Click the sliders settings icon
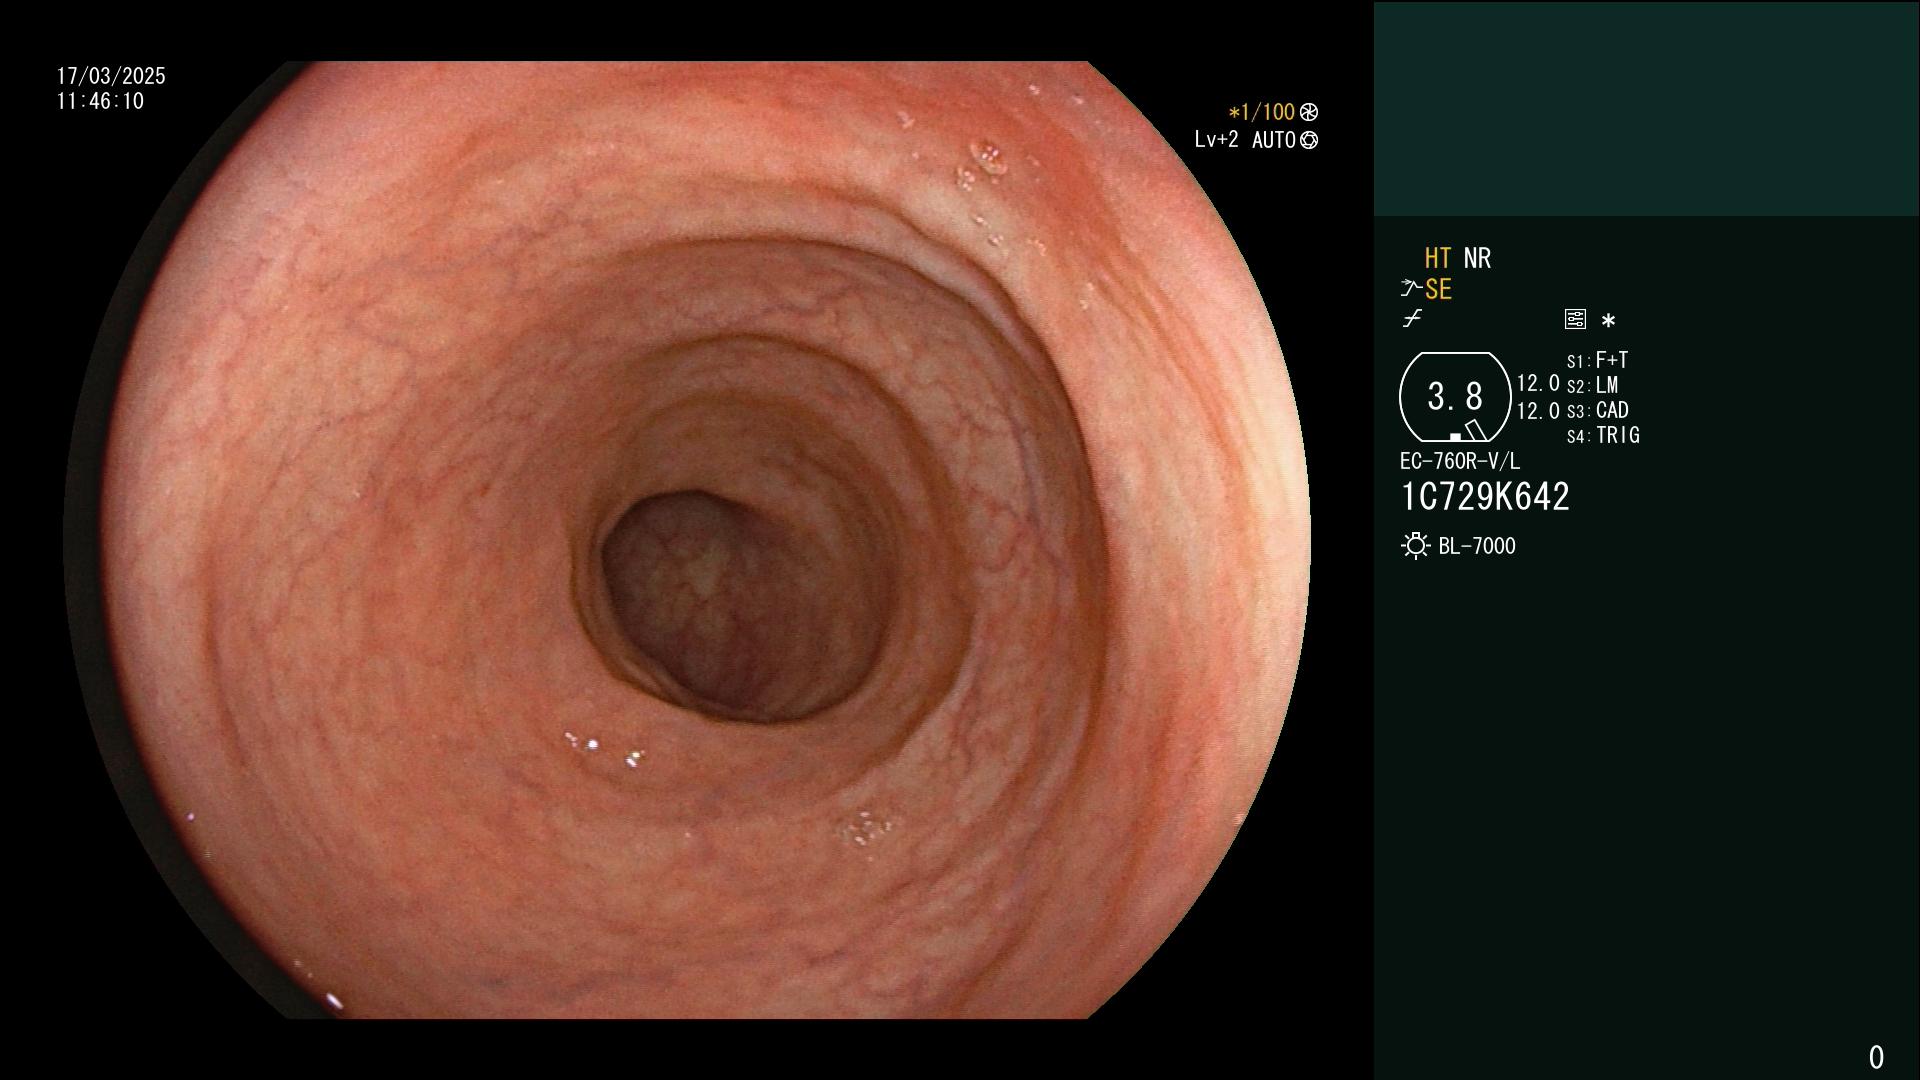 click(x=1575, y=319)
